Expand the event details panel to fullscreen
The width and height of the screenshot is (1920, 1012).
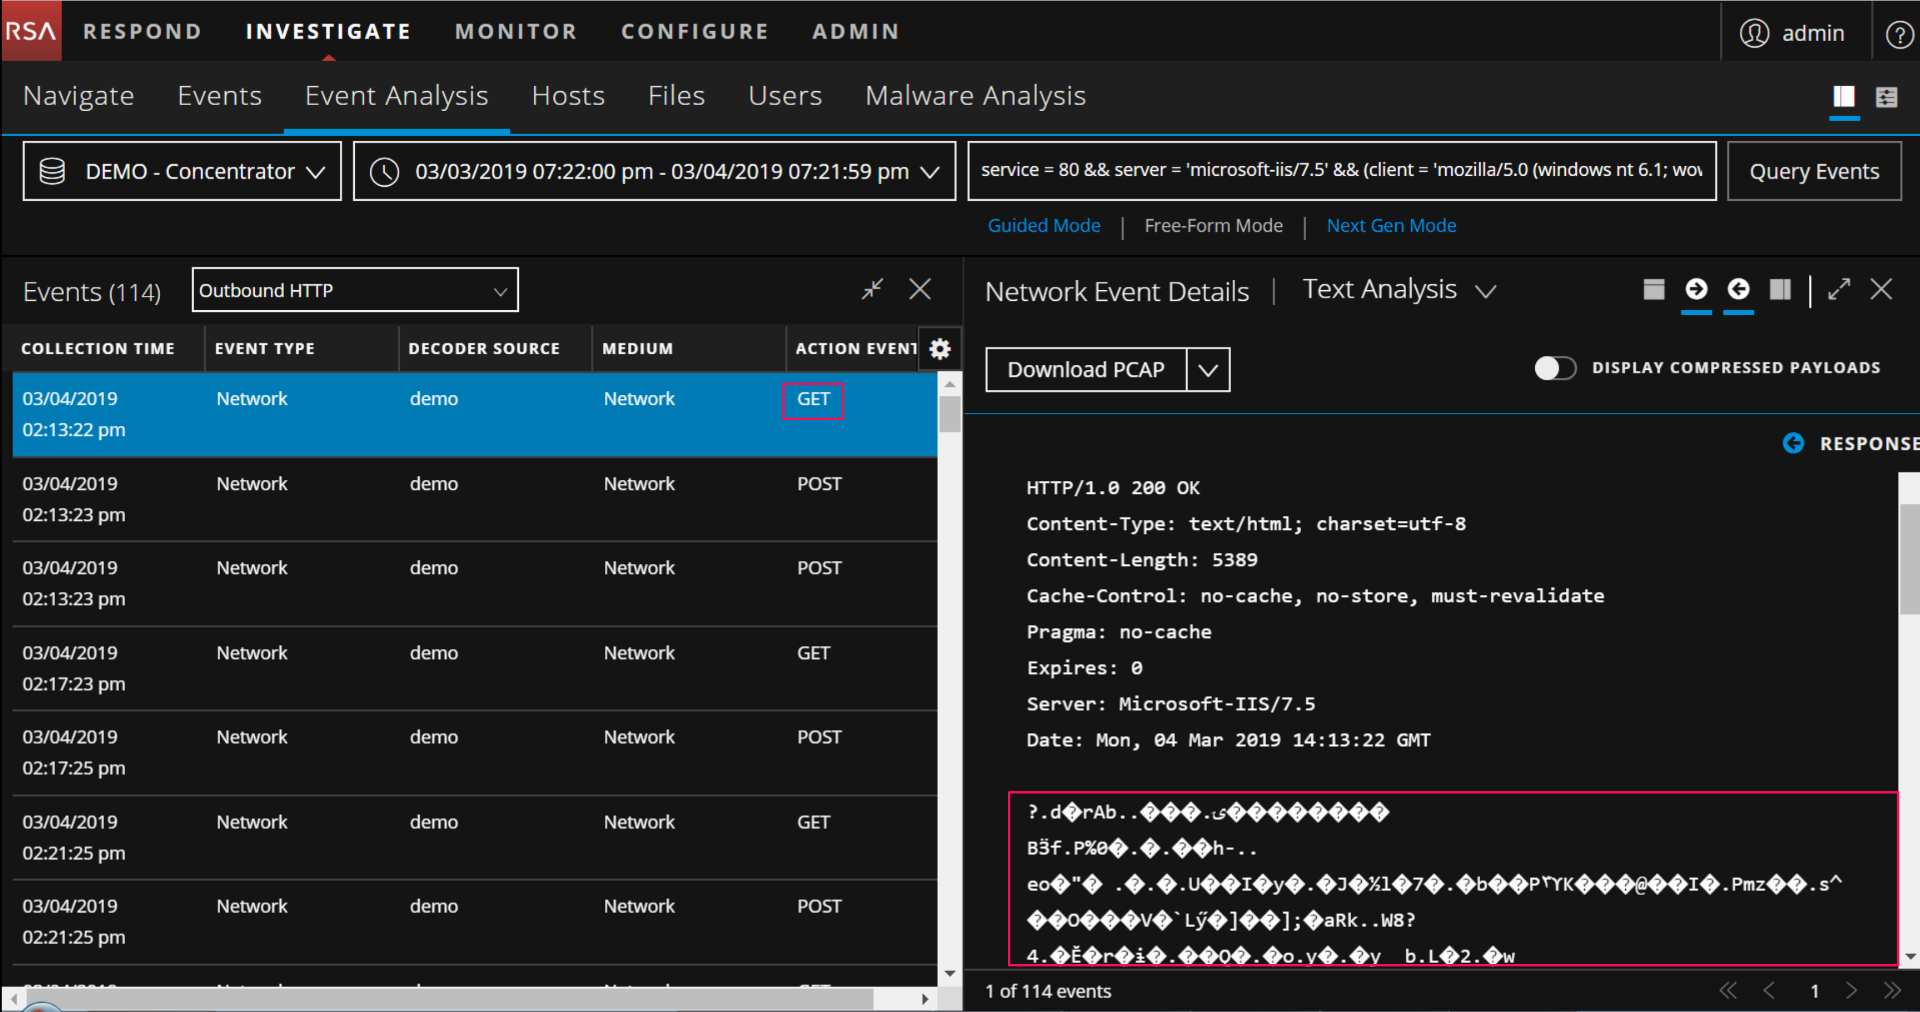(x=1838, y=290)
